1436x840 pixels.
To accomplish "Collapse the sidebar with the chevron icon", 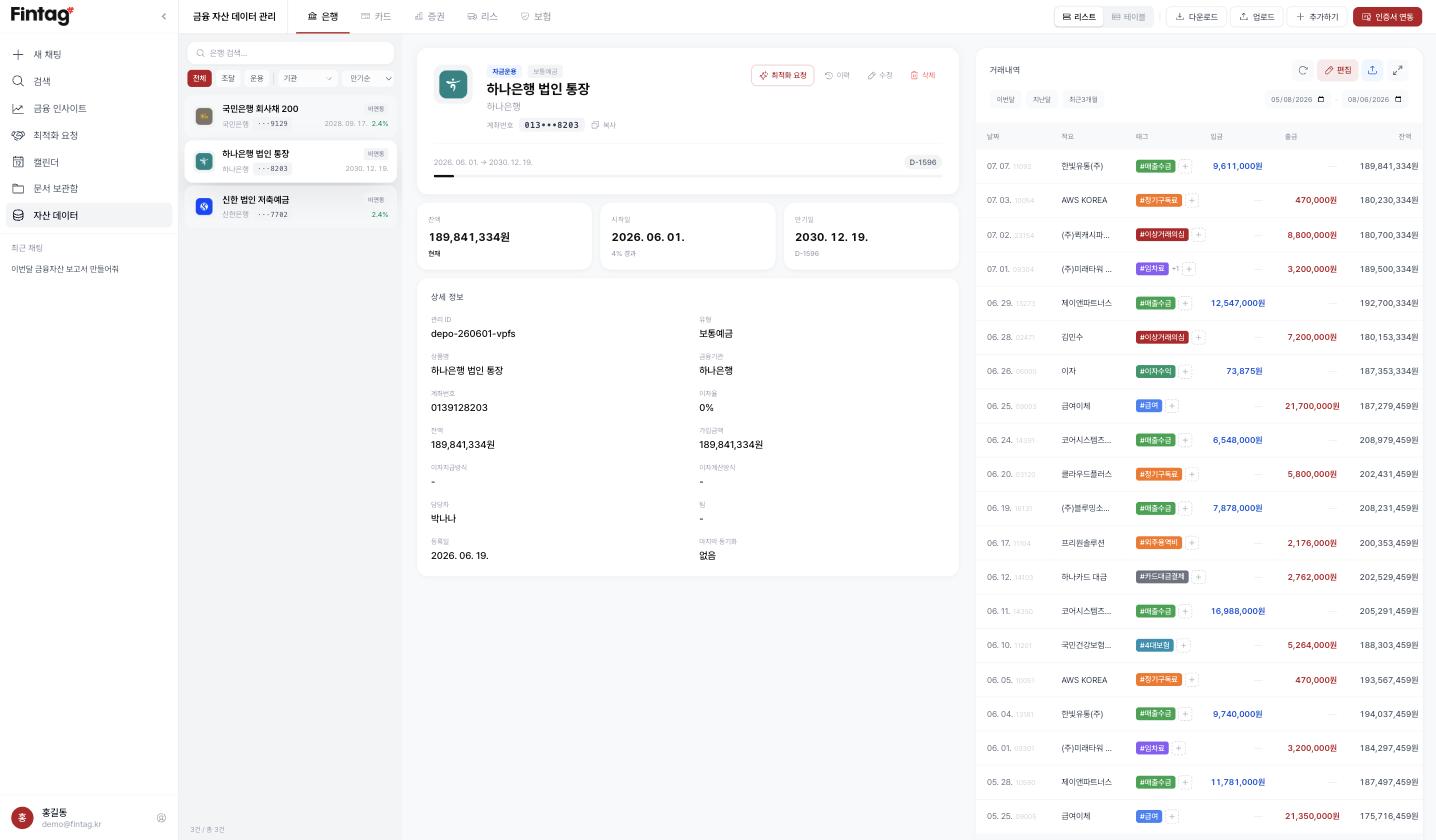I will coord(163,16).
